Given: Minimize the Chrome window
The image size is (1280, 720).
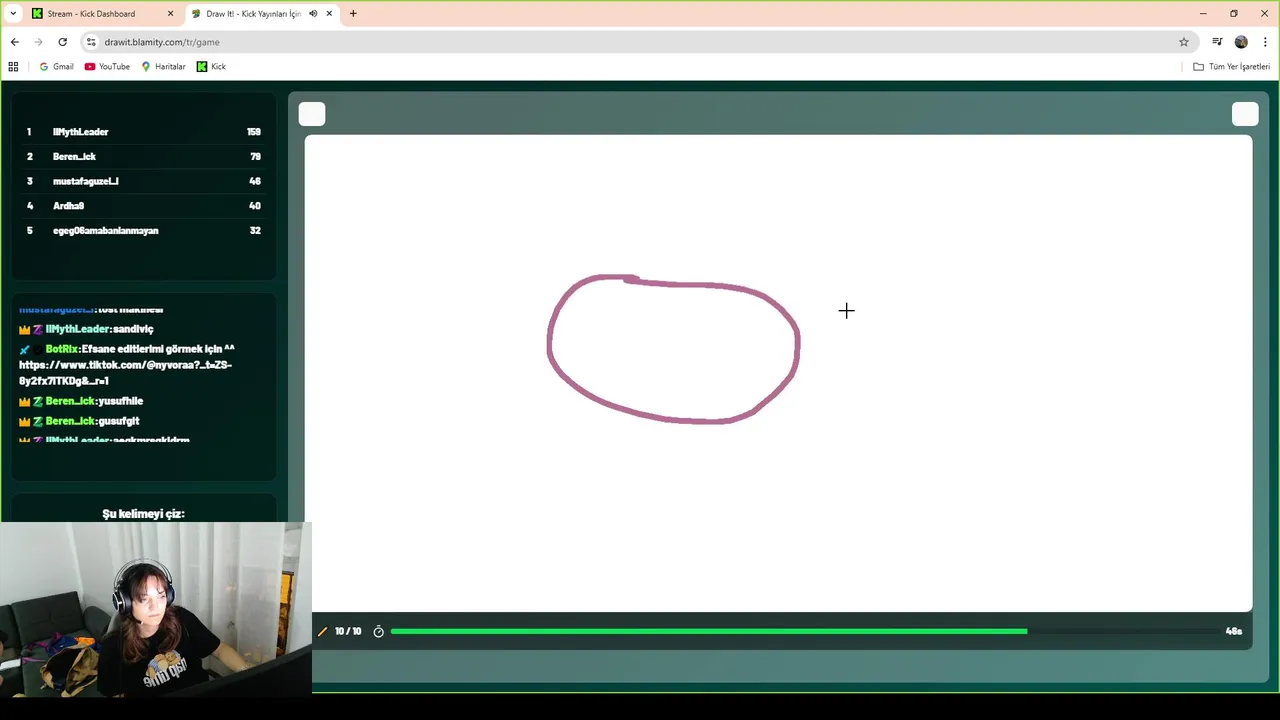Looking at the screenshot, I should point(1202,14).
